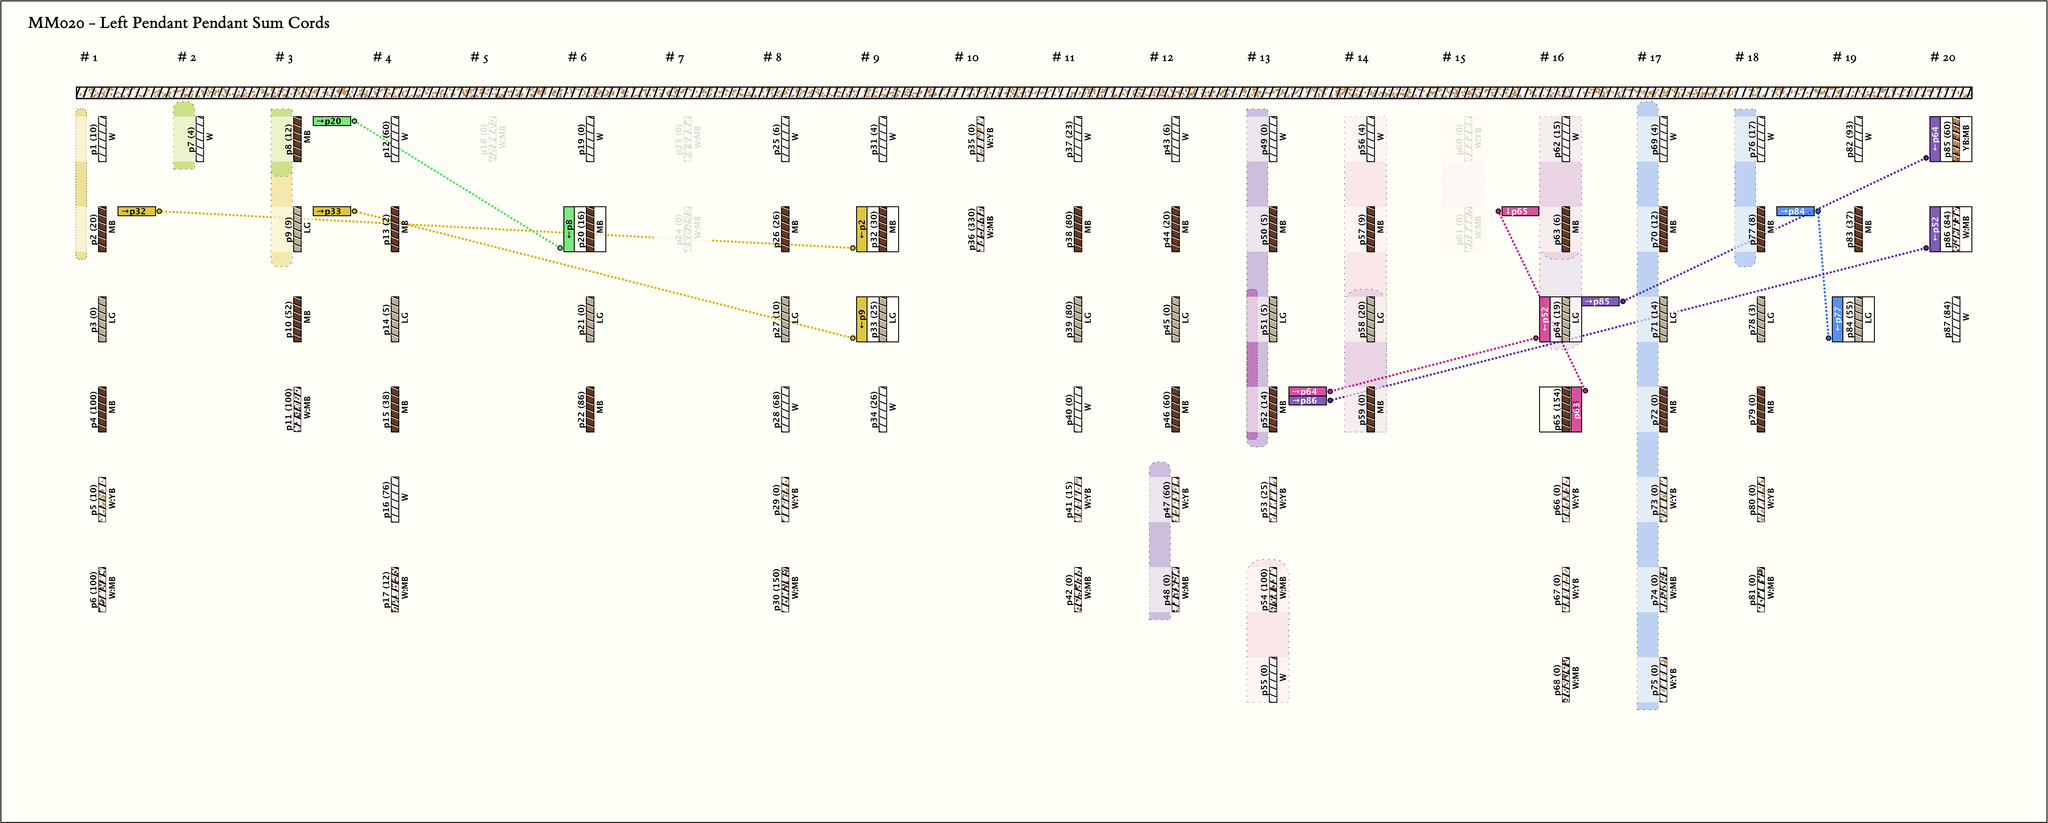Click the tall blue highlight band beside p72

1647,409
